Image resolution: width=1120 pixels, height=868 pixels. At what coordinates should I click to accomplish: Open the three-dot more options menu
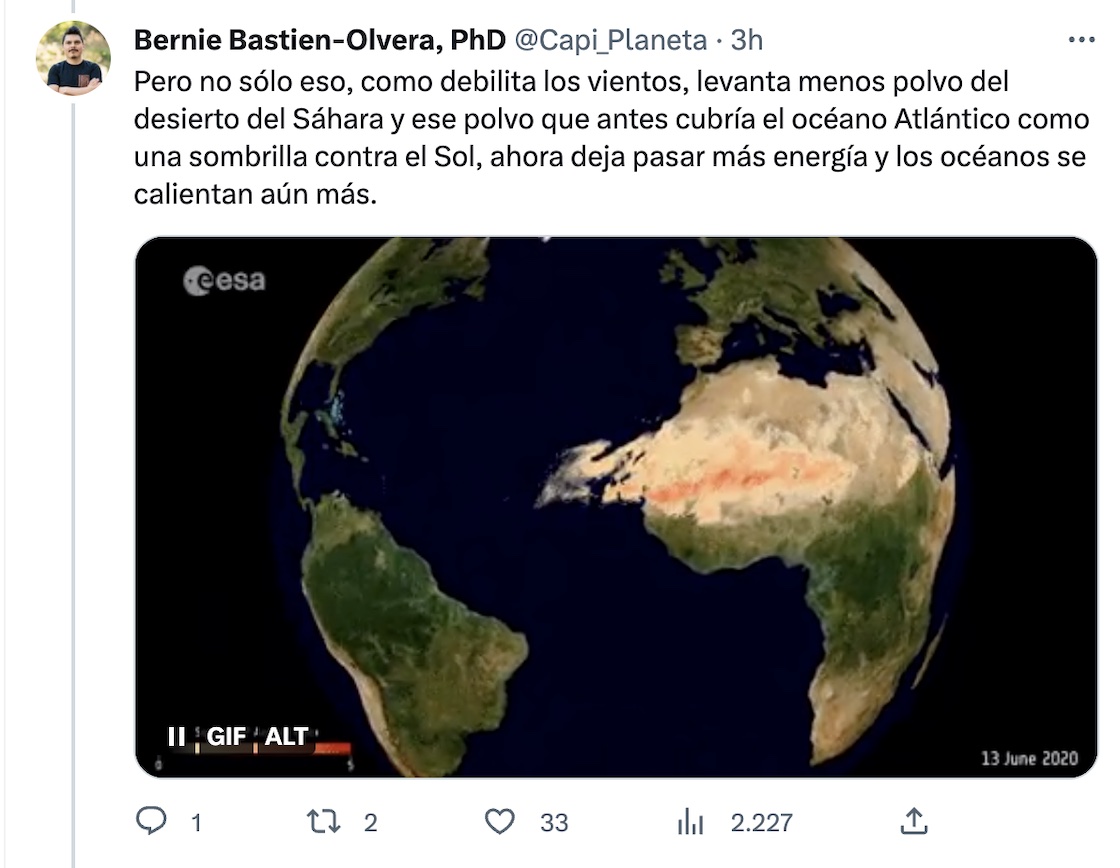click(1082, 40)
